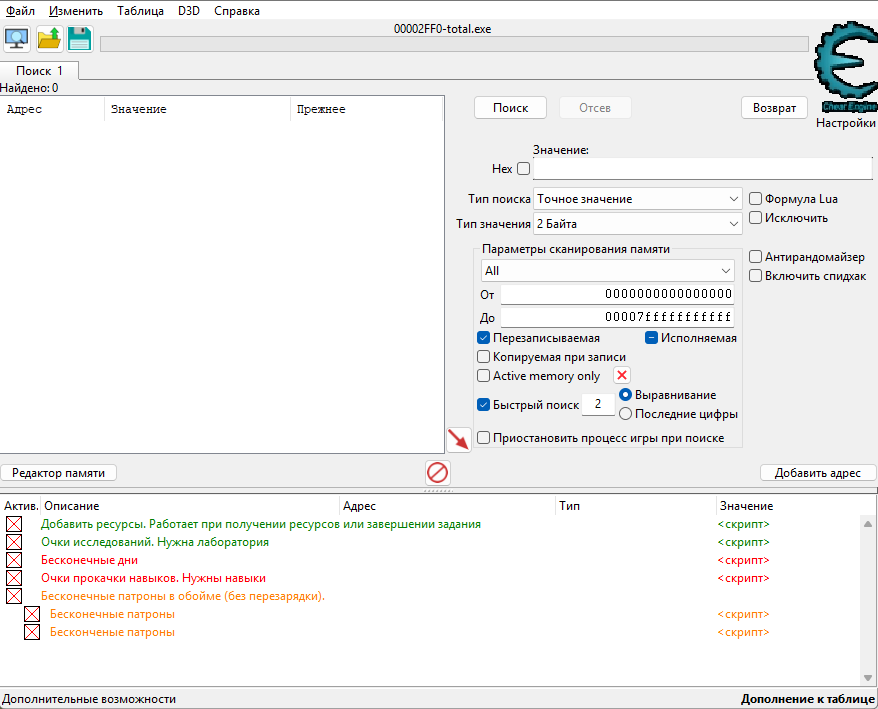Click the red cancel circle icon
Image resolution: width=878 pixels, height=709 pixels.
click(x=437, y=472)
